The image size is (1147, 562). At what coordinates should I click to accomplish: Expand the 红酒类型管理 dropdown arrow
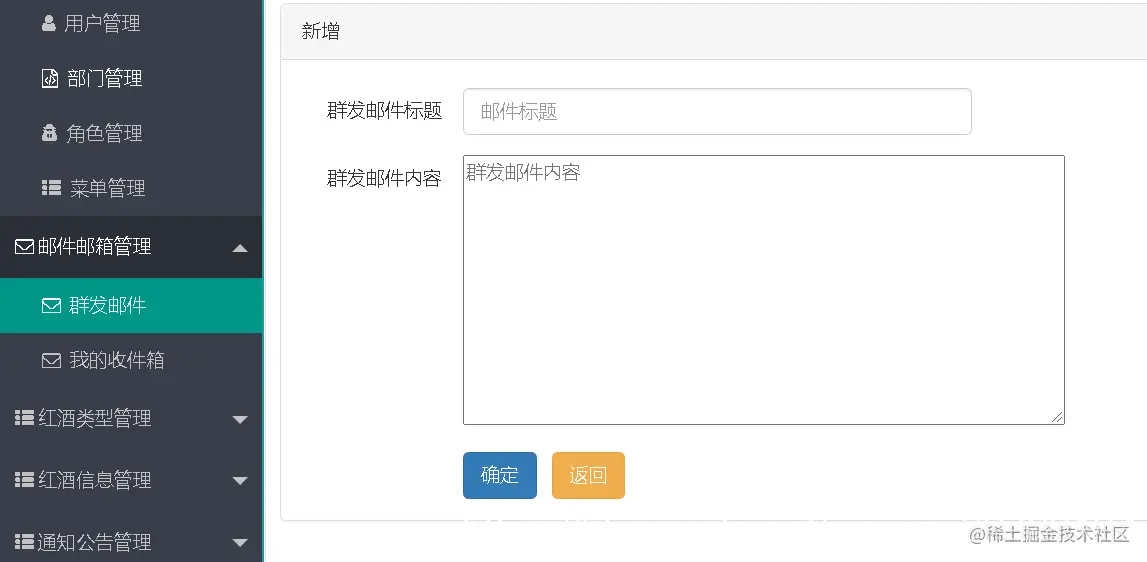[240, 419]
